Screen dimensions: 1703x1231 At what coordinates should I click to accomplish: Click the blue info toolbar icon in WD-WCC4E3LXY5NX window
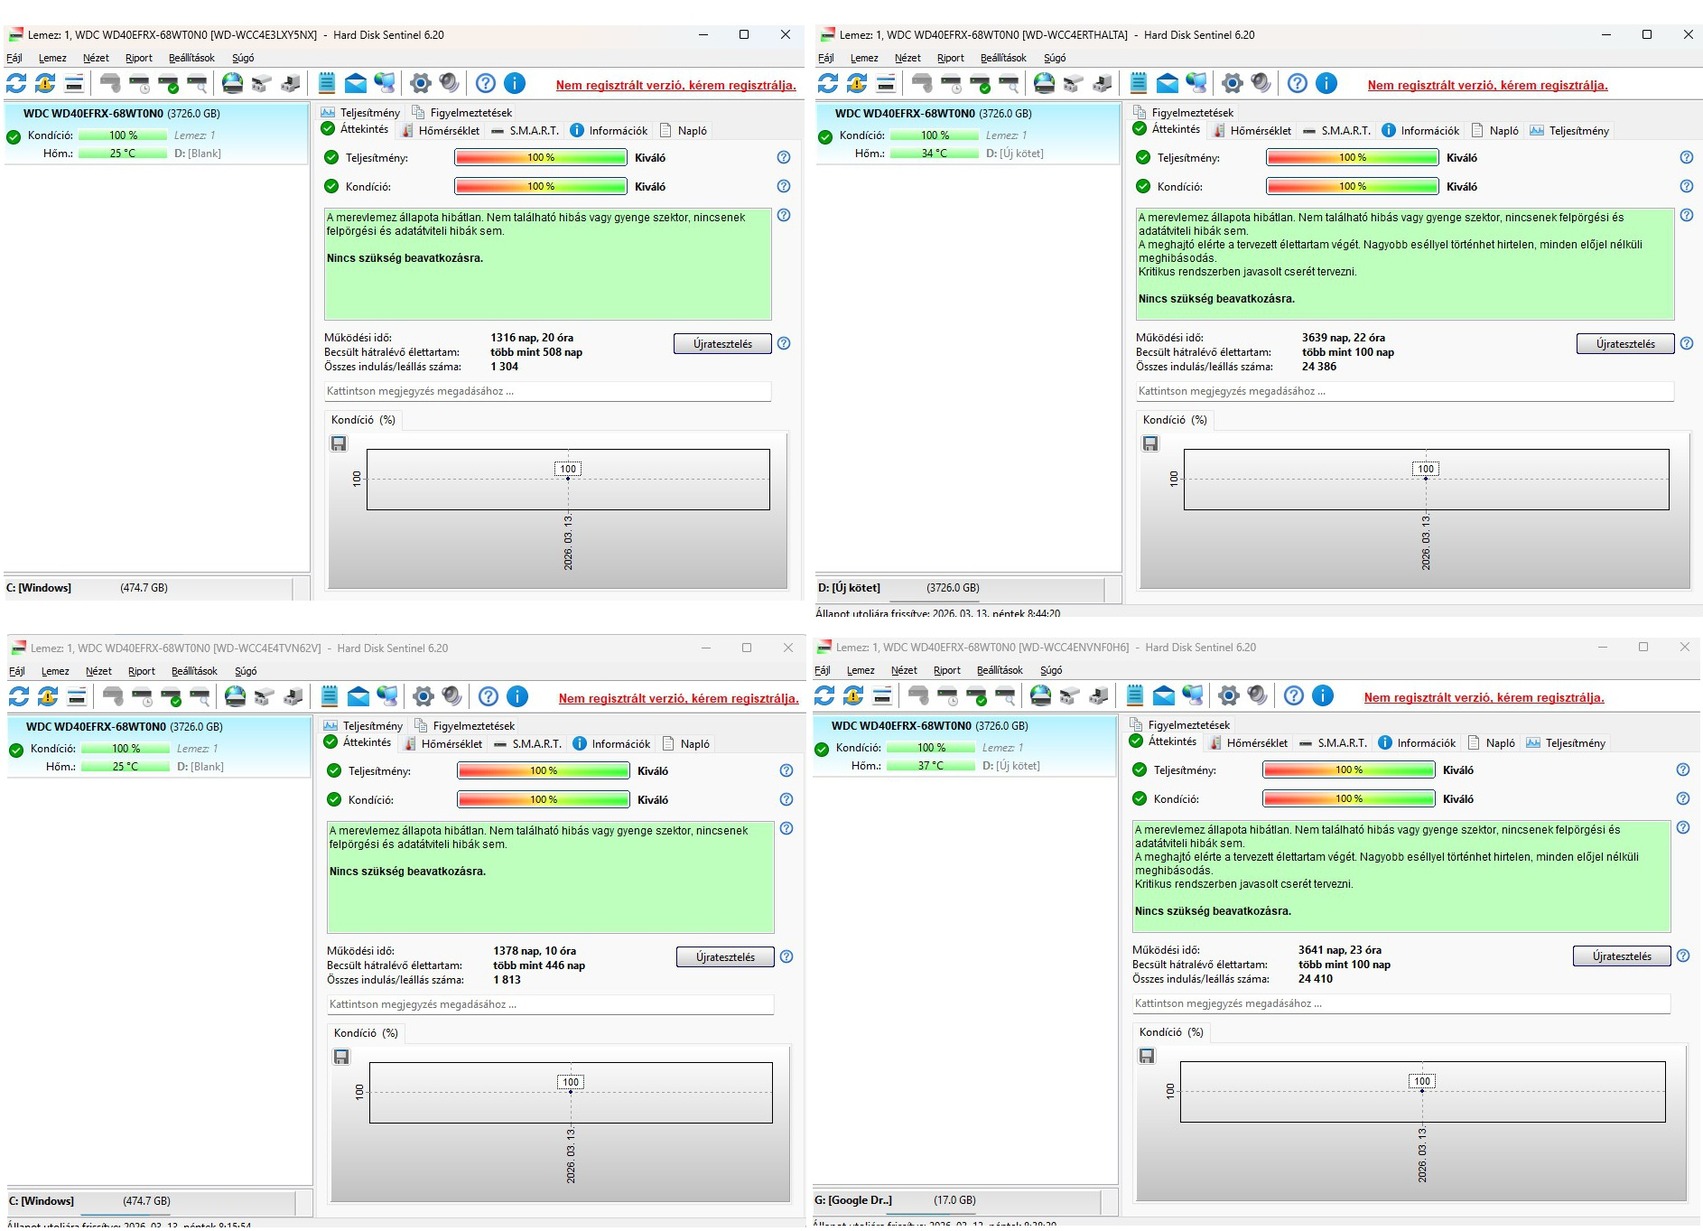pyautogui.click(x=514, y=83)
